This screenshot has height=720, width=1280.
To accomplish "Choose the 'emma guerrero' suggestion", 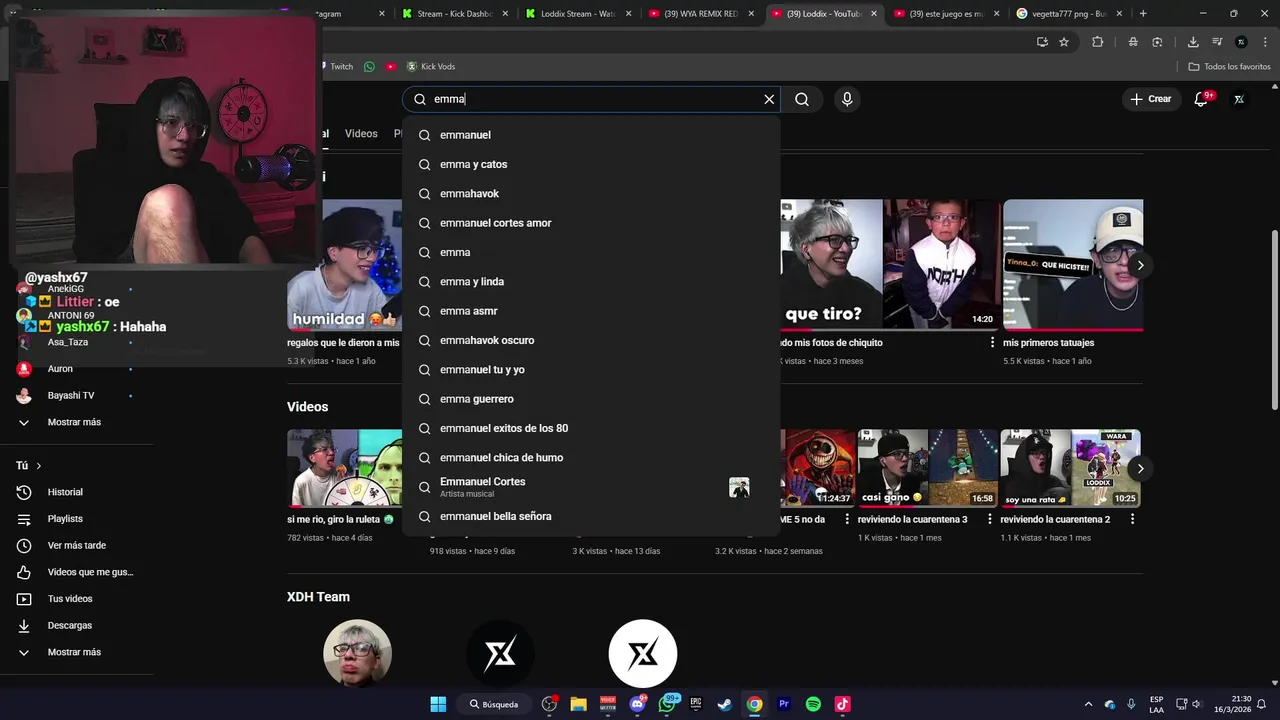I will tap(591, 399).
